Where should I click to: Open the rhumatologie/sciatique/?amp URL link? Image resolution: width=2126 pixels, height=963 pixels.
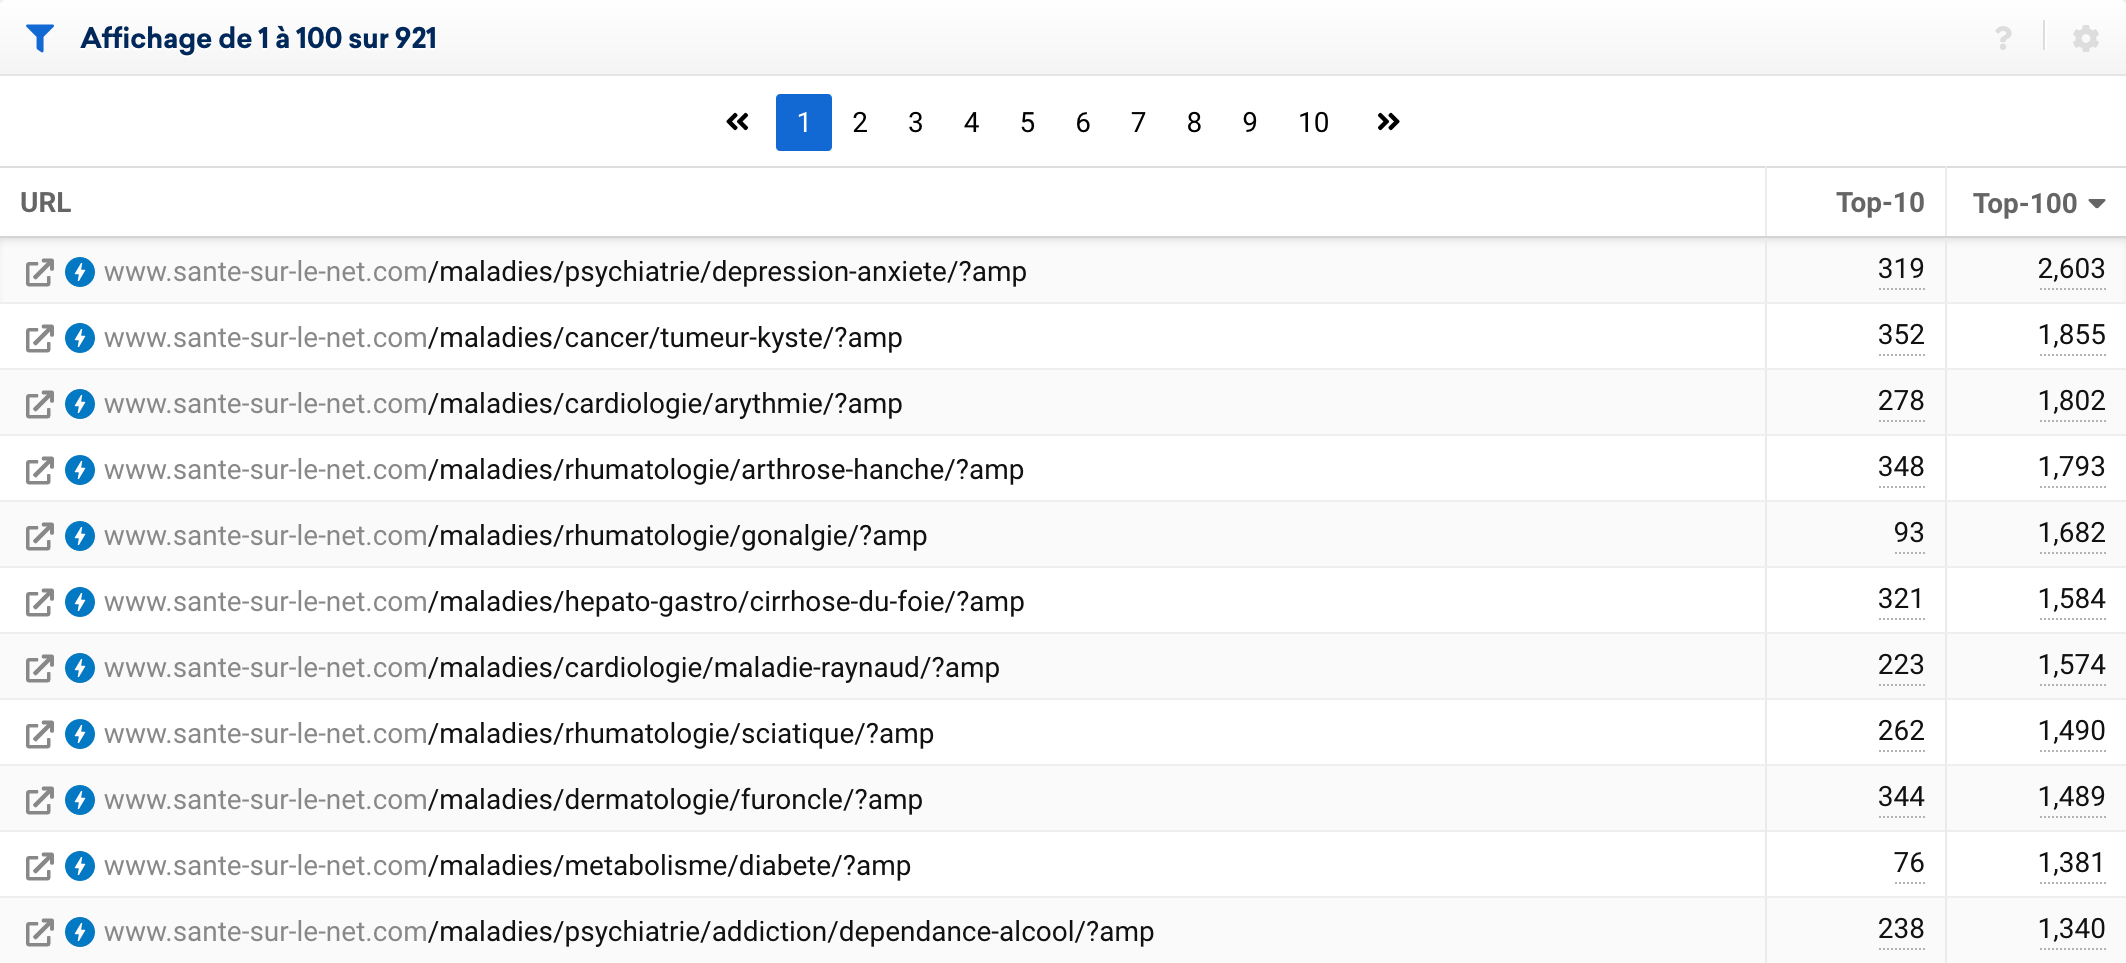(x=519, y=734)
